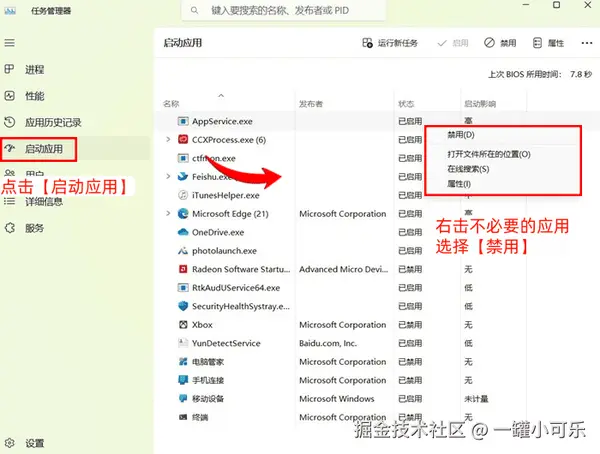Image resolution: width=600 pixels, height=454 pixels.
Task: Click the YunDetectService icon
Action: coord(183,343)
